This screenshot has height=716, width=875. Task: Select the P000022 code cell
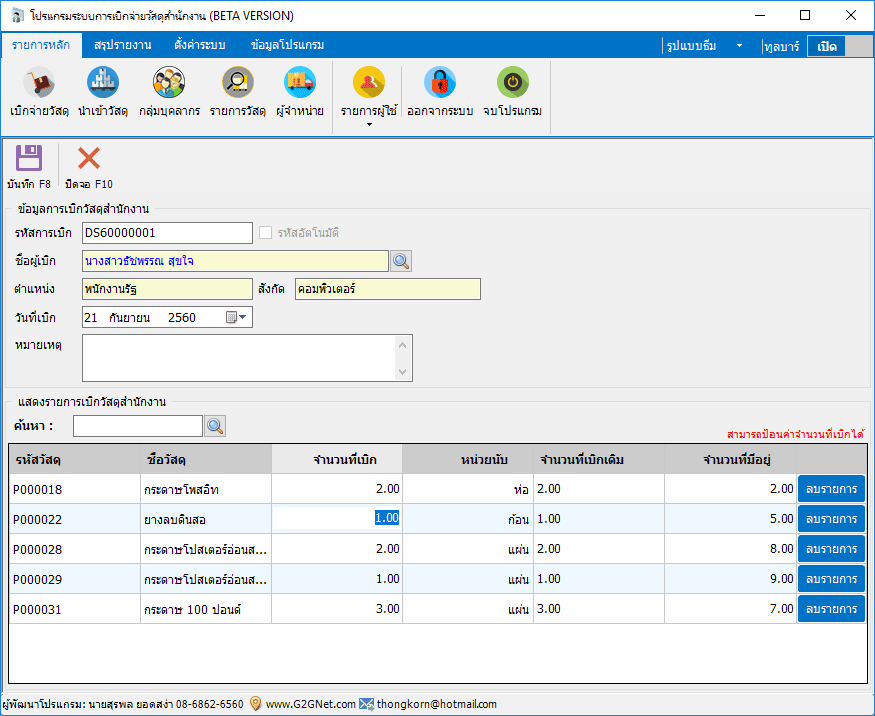(x=75, y=520)
